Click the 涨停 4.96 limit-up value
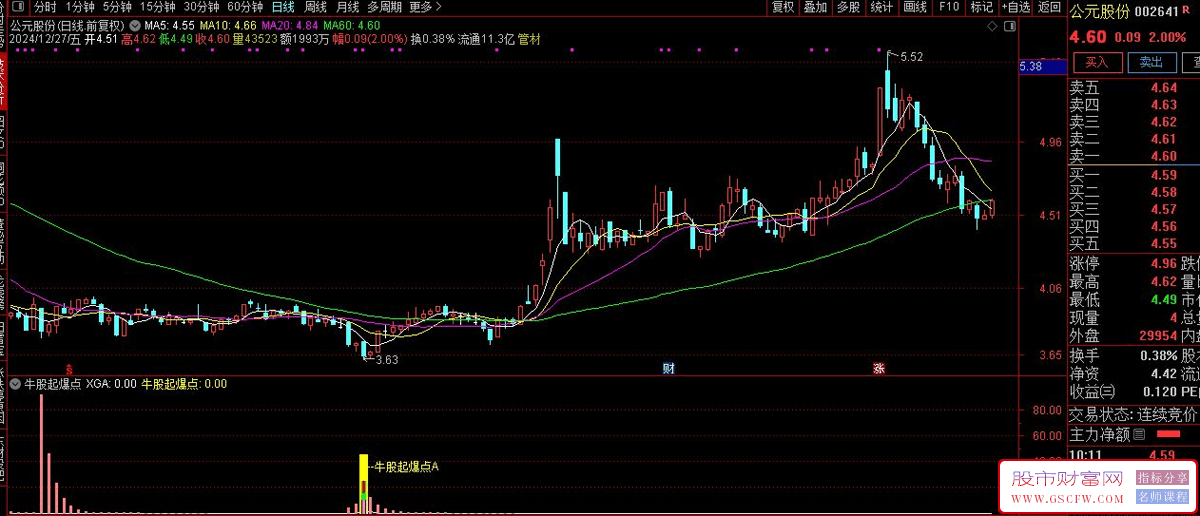1200x516 pixels. [x=1163, y=264]
